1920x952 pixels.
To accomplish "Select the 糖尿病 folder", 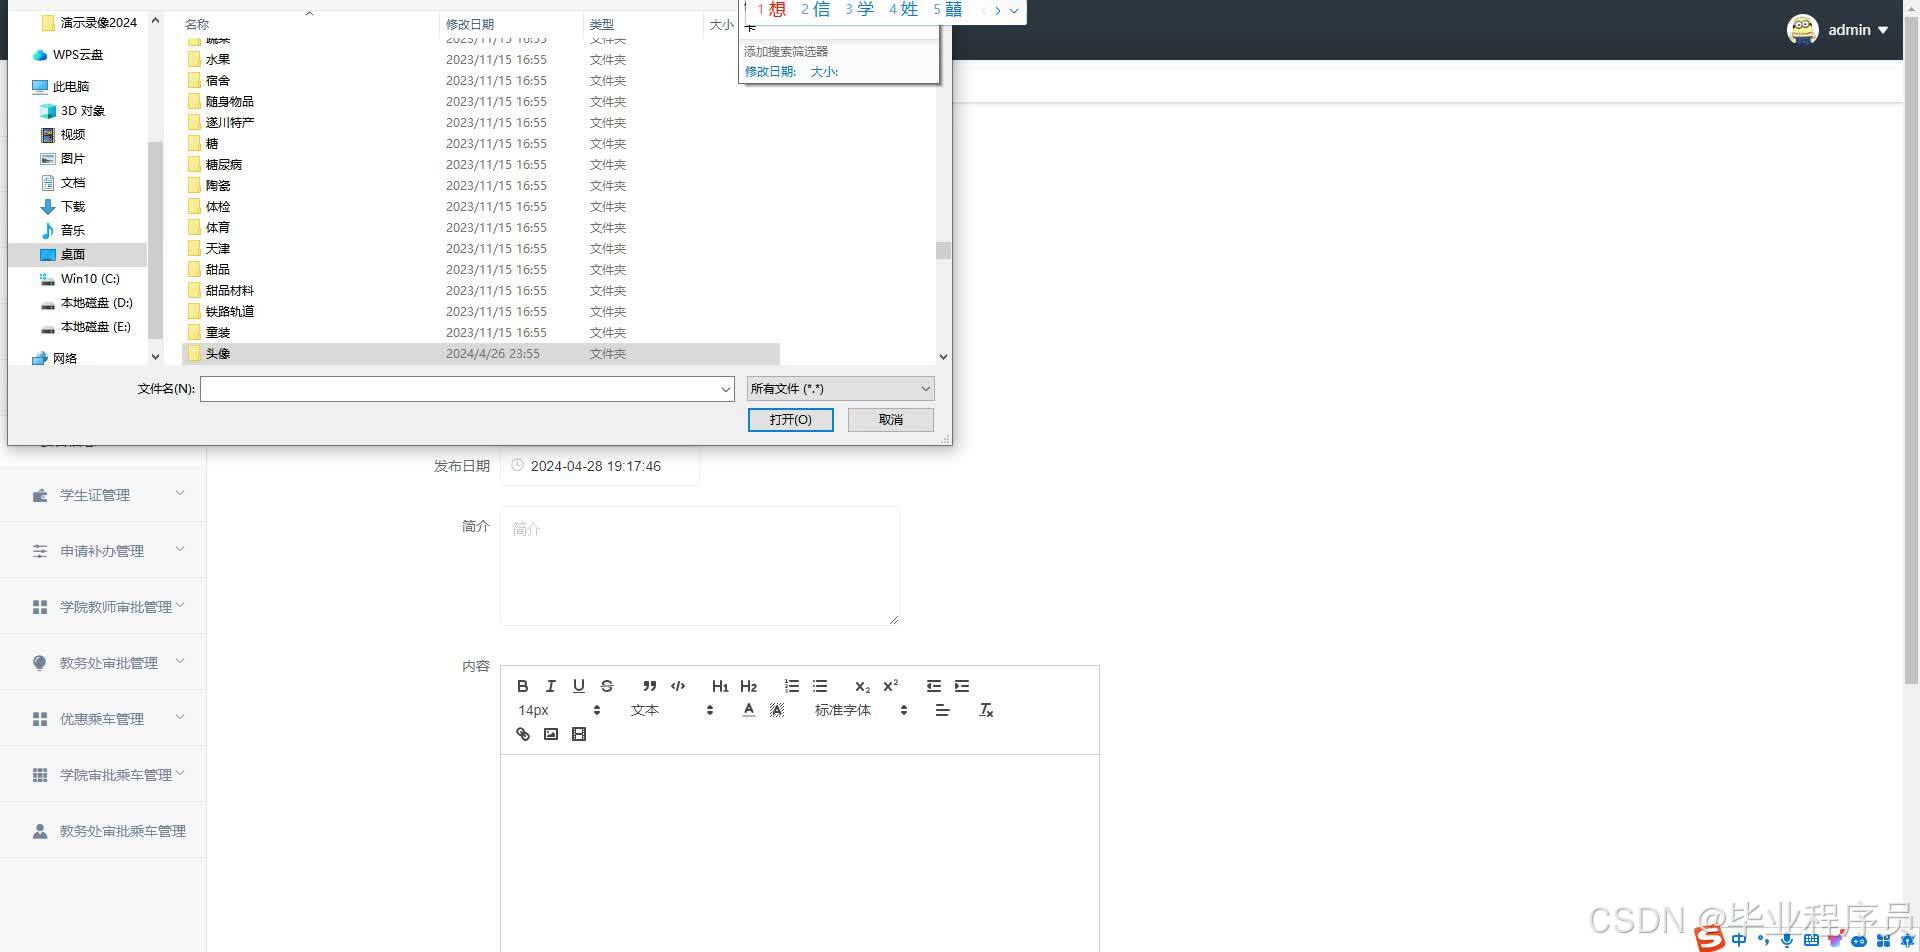I will pos(480,165).
